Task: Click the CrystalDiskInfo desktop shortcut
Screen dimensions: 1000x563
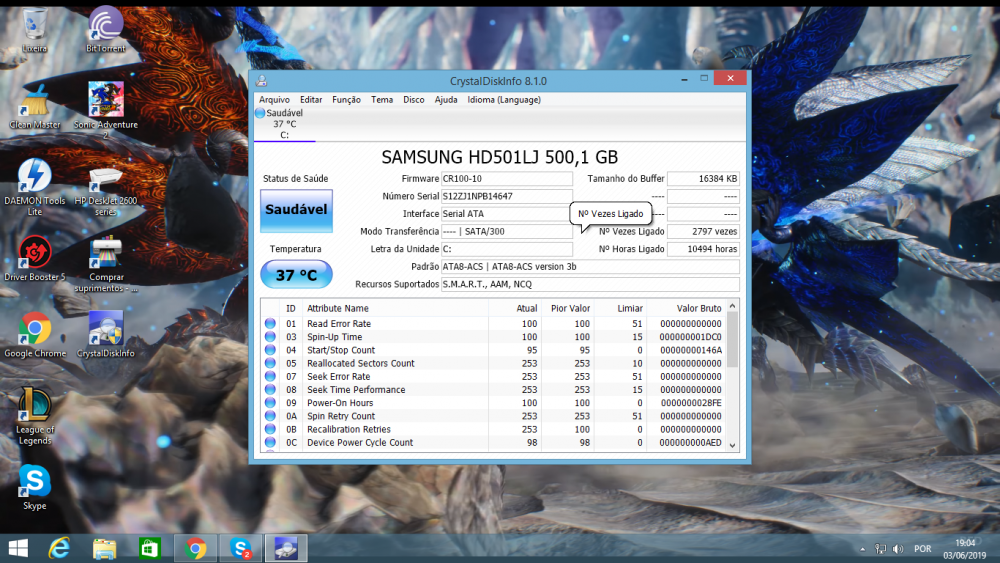Action: tap(106, 329)
